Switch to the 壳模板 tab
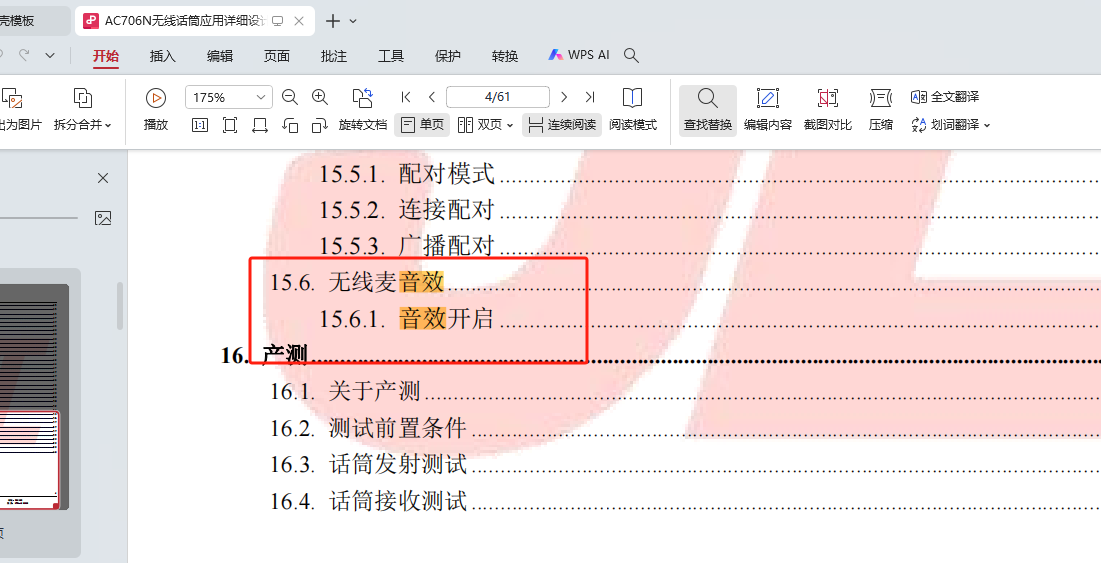Viewport: 1101px width, 563px height. click(x=34, y=21)
